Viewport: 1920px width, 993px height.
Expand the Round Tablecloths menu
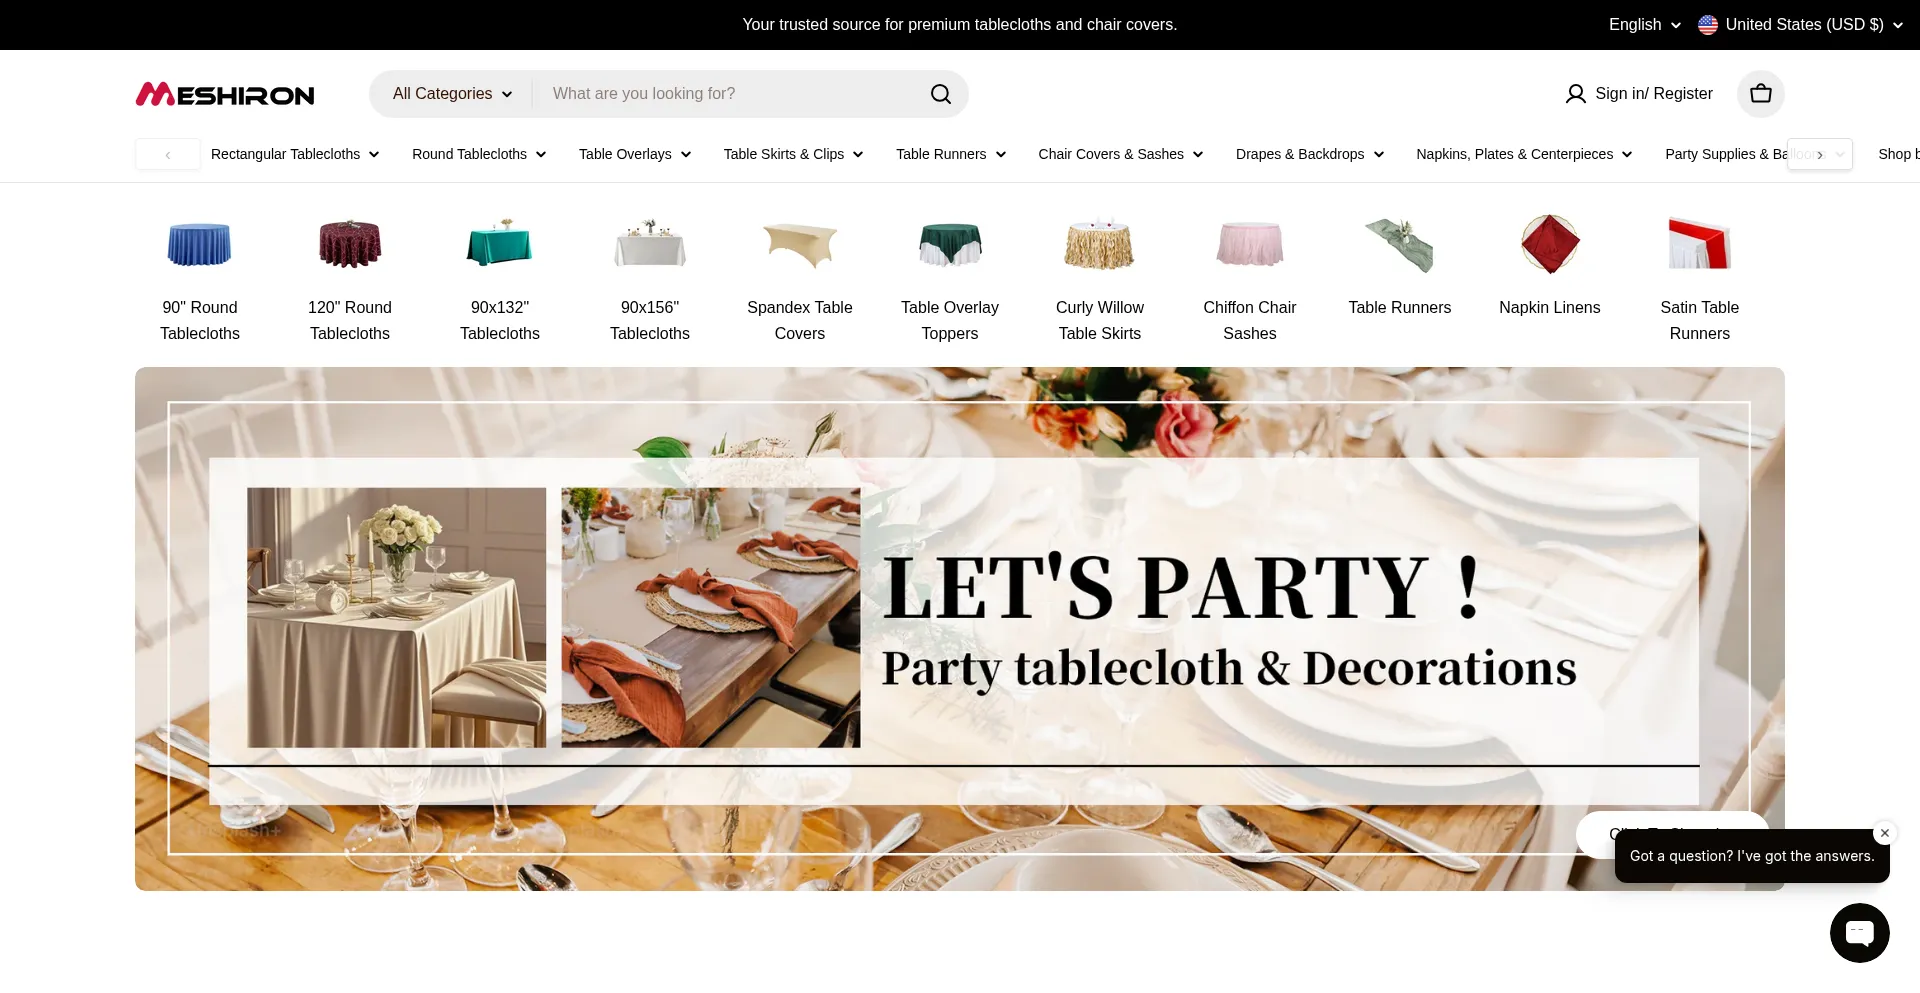(x=479, y=154)
